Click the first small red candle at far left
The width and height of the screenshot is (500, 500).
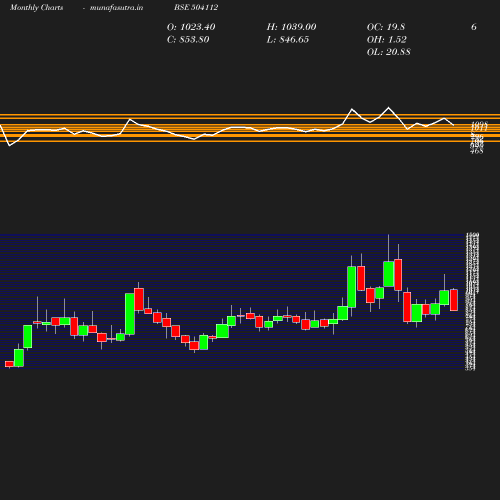click(x=9, y=364)
